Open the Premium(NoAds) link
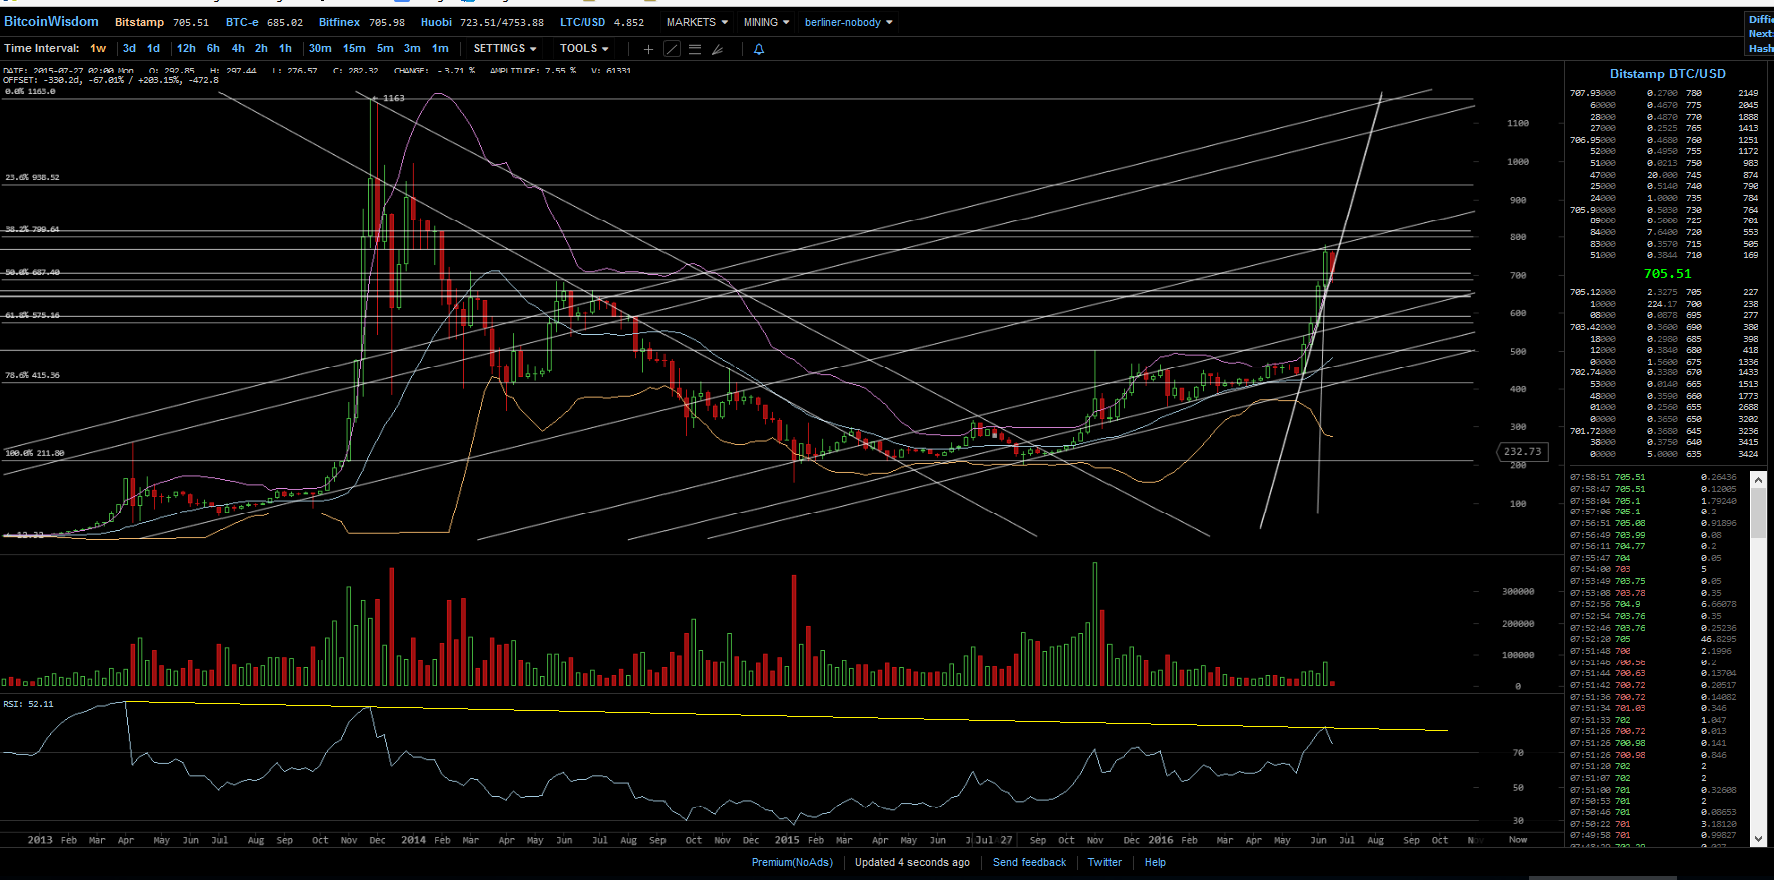This screenshot has height=880, width=1774. [x=792, y=862]
